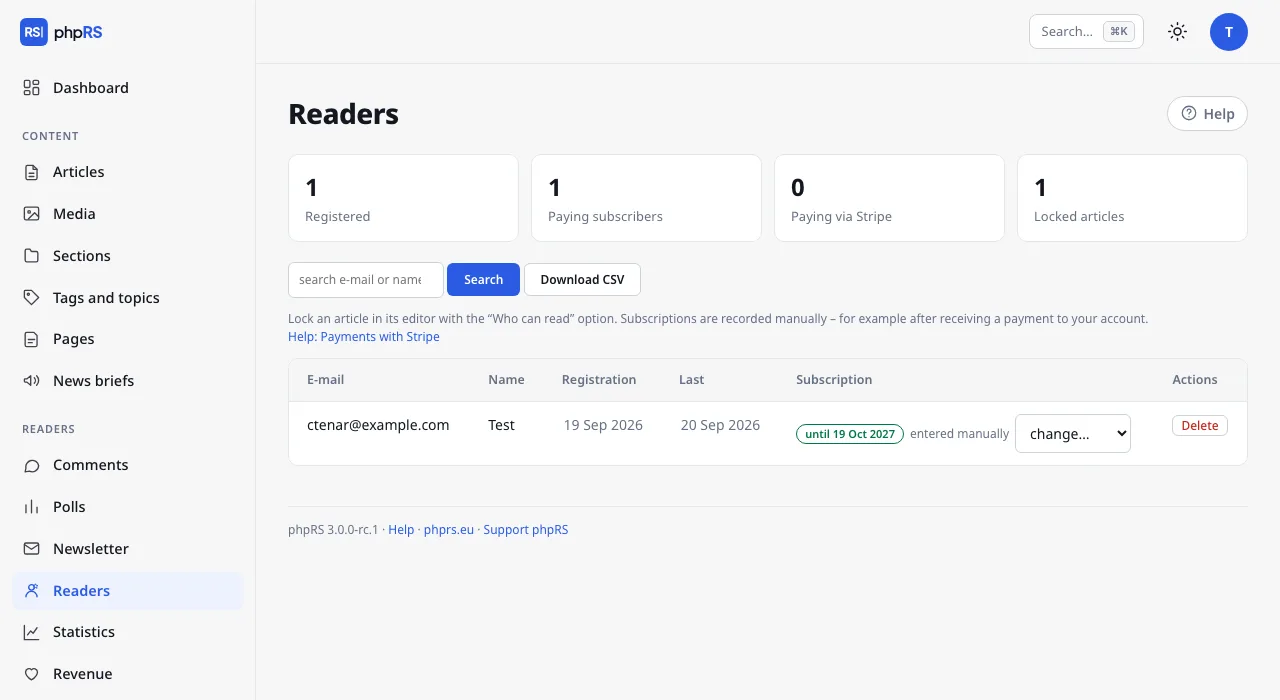Click the Tags and topics tag icon

pyautogui.click(x=32, y=298)
